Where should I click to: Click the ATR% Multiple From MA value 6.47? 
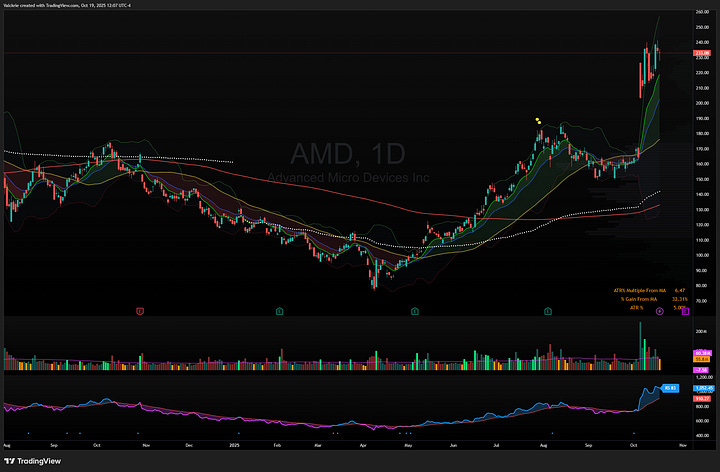680,291
